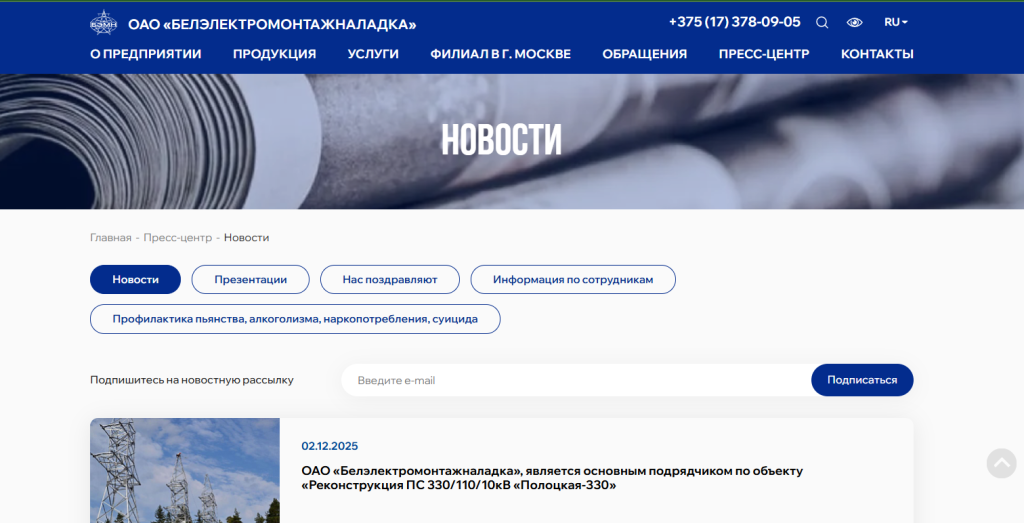The height and width of the screenshot is (523, 1024).
Task: Click the НОВОСТИ banner heading
Action: (502, 139)
